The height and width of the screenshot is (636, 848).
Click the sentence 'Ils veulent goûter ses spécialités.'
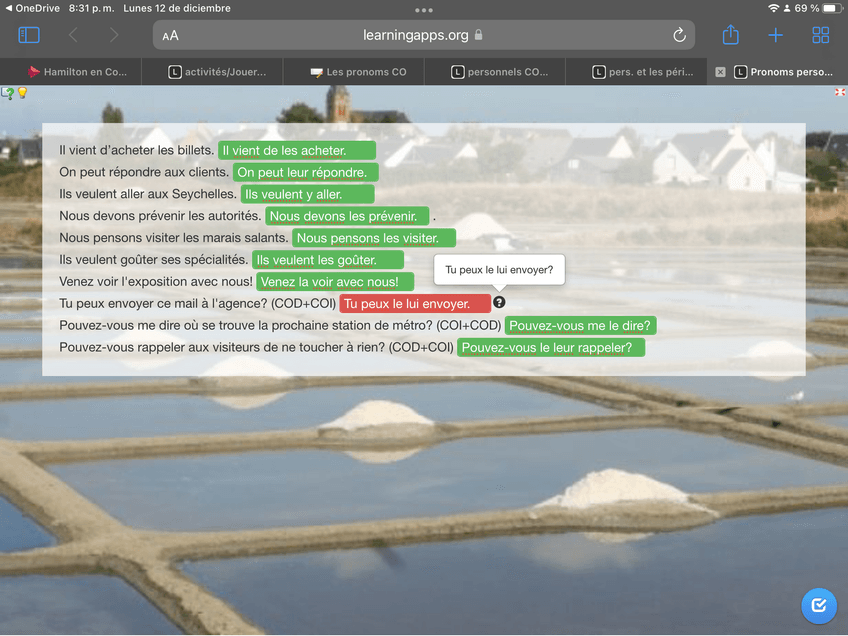point(154,260)
